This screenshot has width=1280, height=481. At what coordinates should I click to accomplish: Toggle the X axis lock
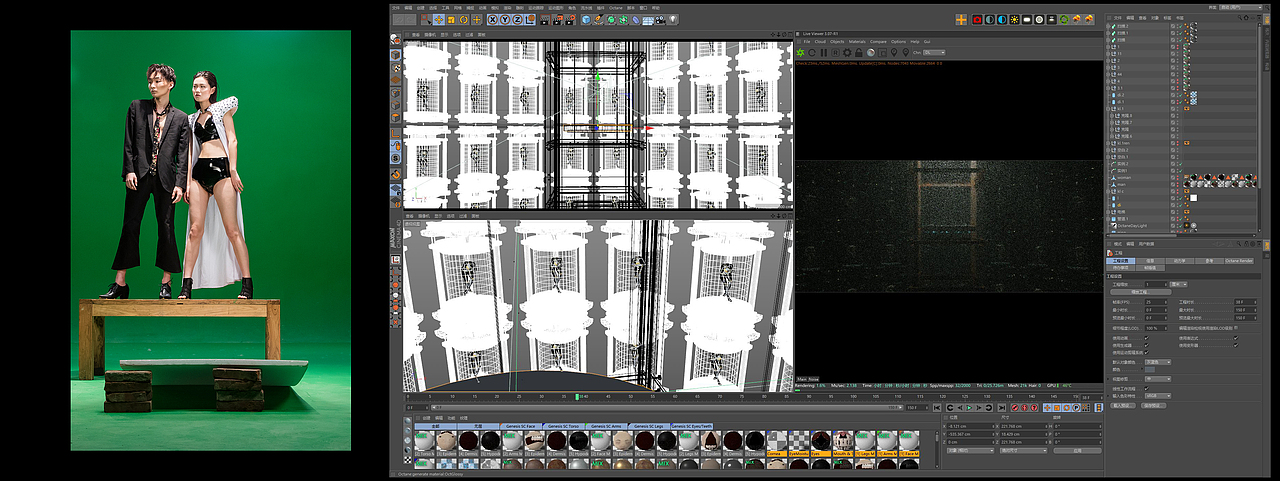coord(492,19)
